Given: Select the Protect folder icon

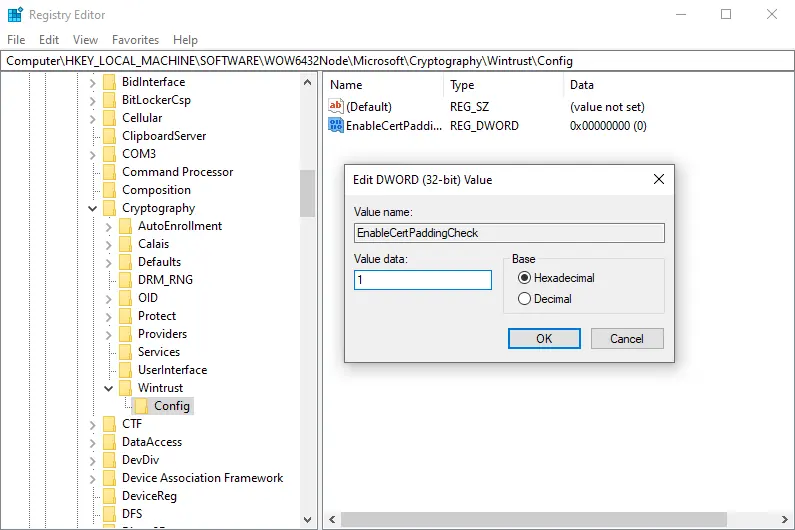Looking at the screenshot, I should [x=125, y=316].
